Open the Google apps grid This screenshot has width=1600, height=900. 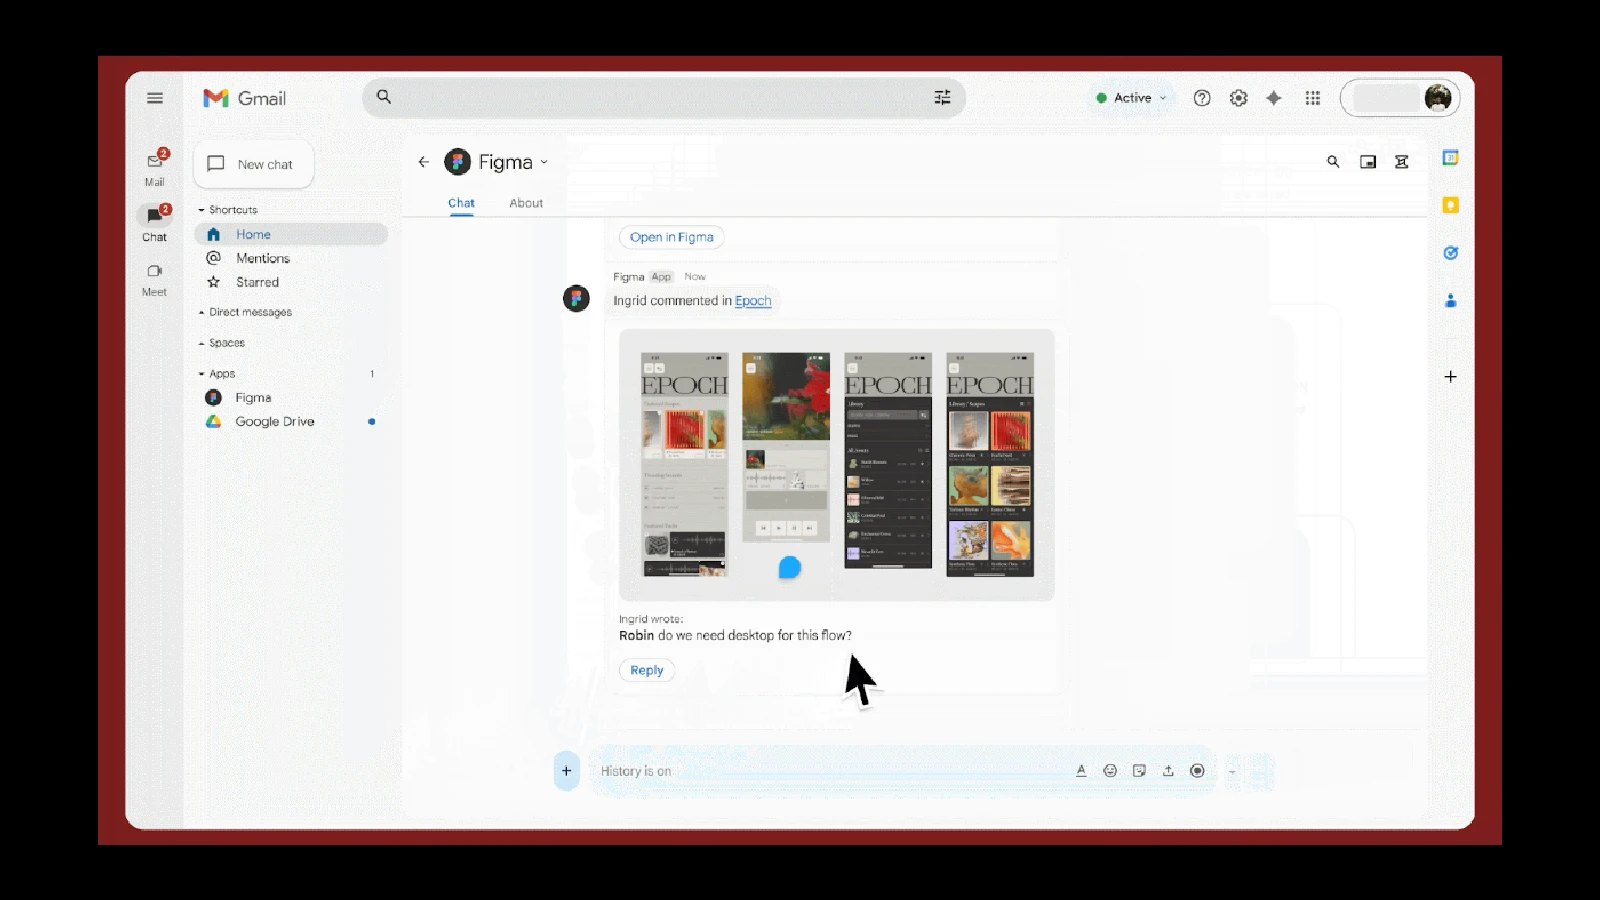[1313, 98]
